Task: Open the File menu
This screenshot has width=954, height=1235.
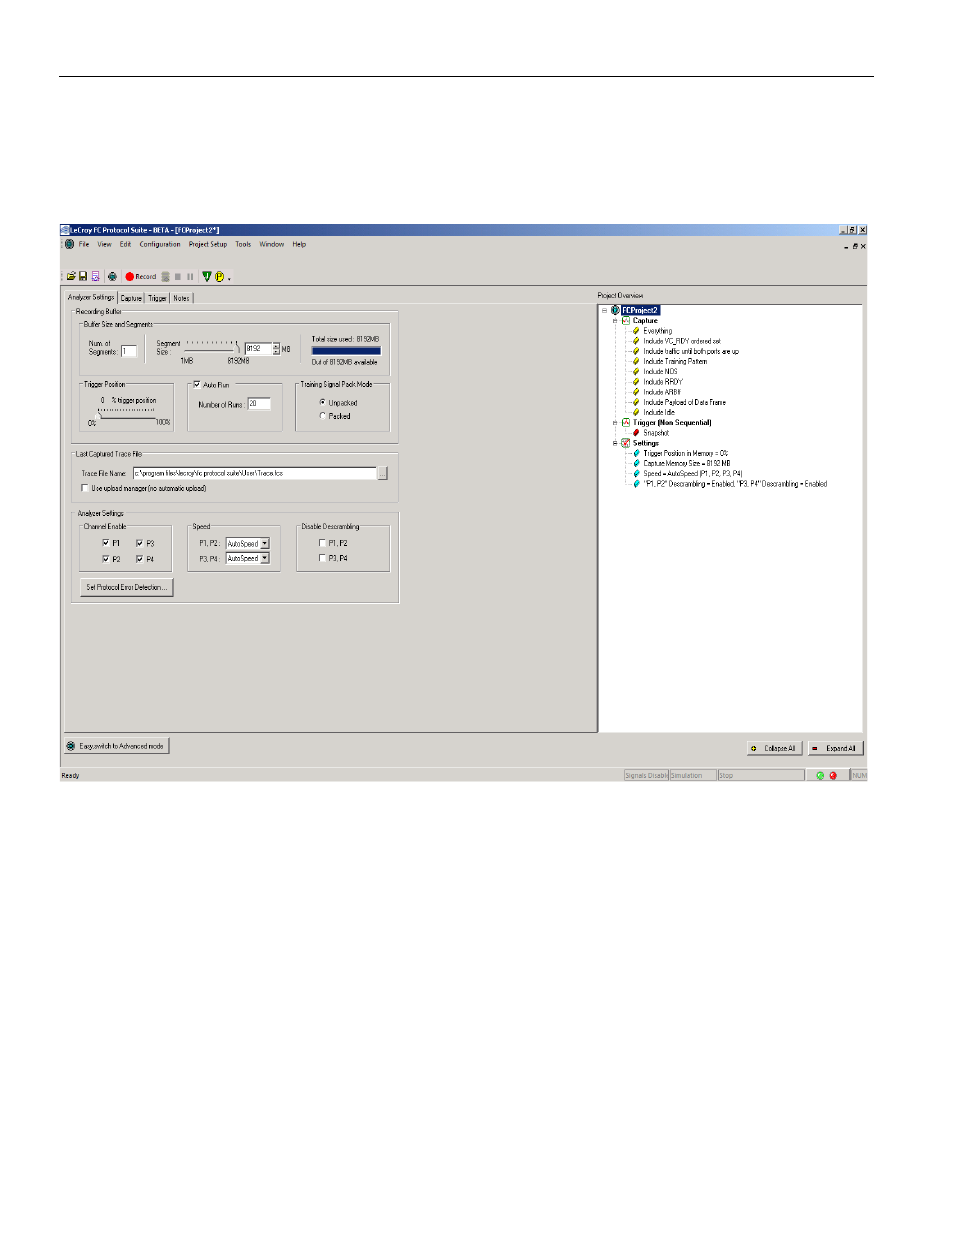Action: click(x=84, y=244)
